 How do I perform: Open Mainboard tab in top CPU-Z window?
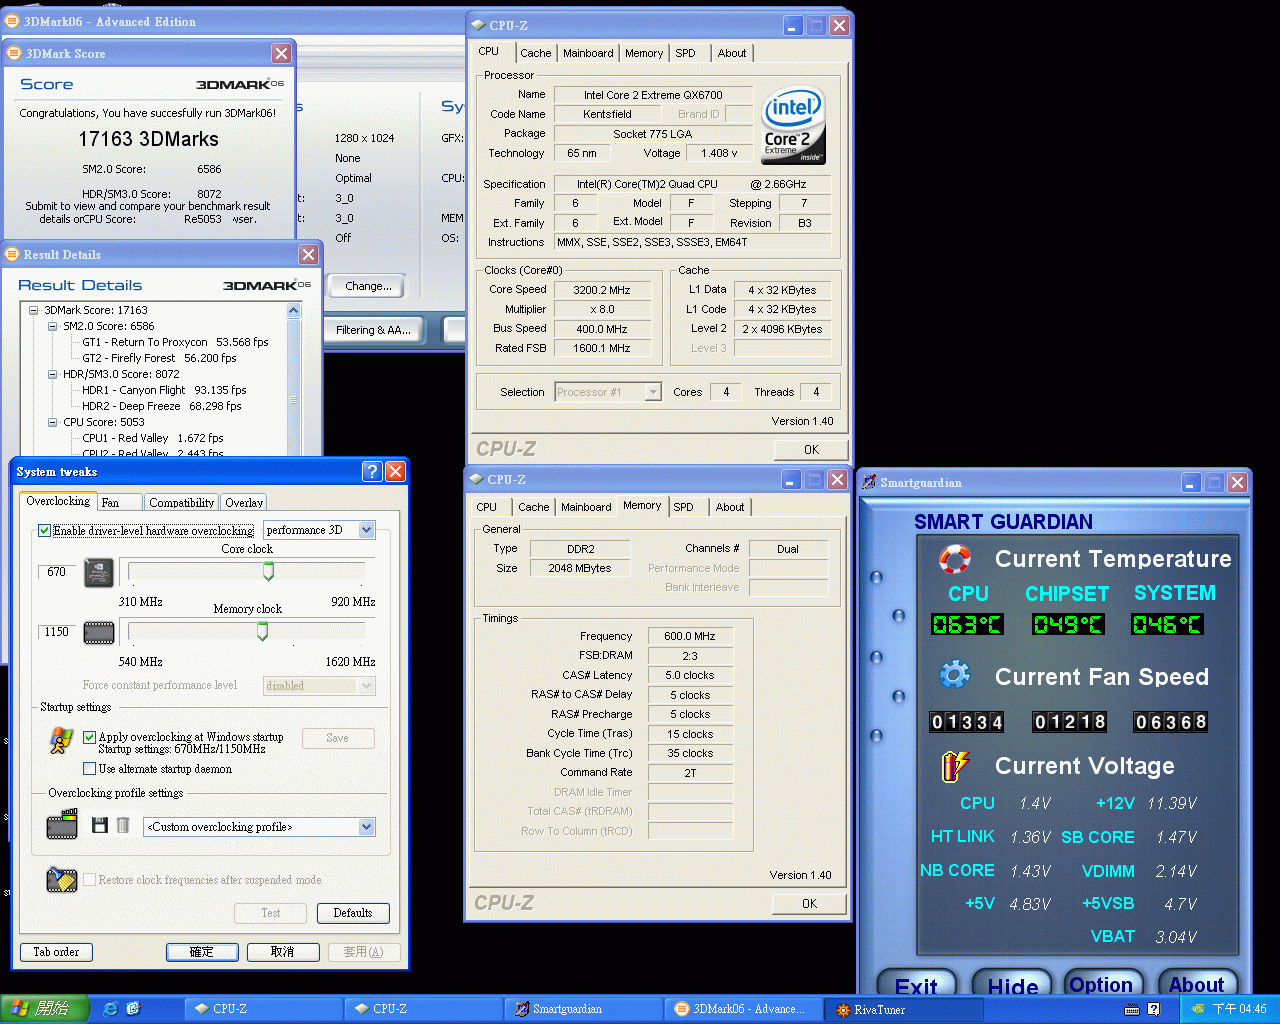pyautogui.click(x=588, y=53)
